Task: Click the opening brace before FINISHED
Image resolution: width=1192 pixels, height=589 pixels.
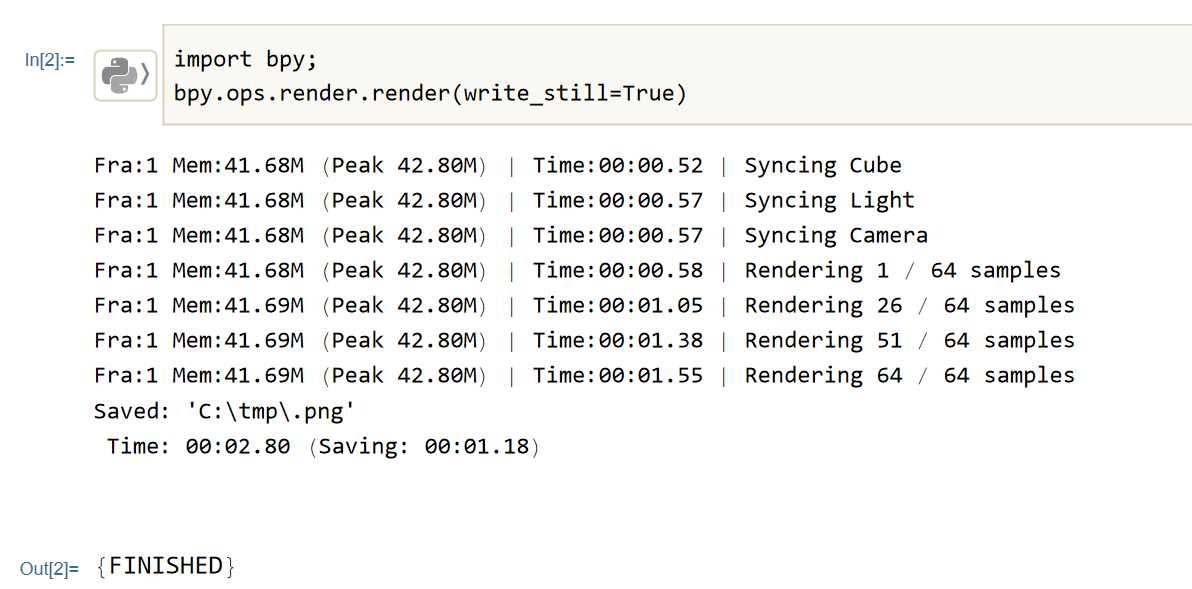Action: (x=101, y=567)
